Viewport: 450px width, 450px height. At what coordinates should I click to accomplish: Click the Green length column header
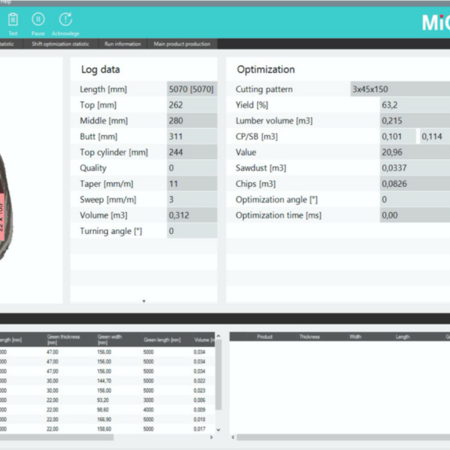[162, 340]
